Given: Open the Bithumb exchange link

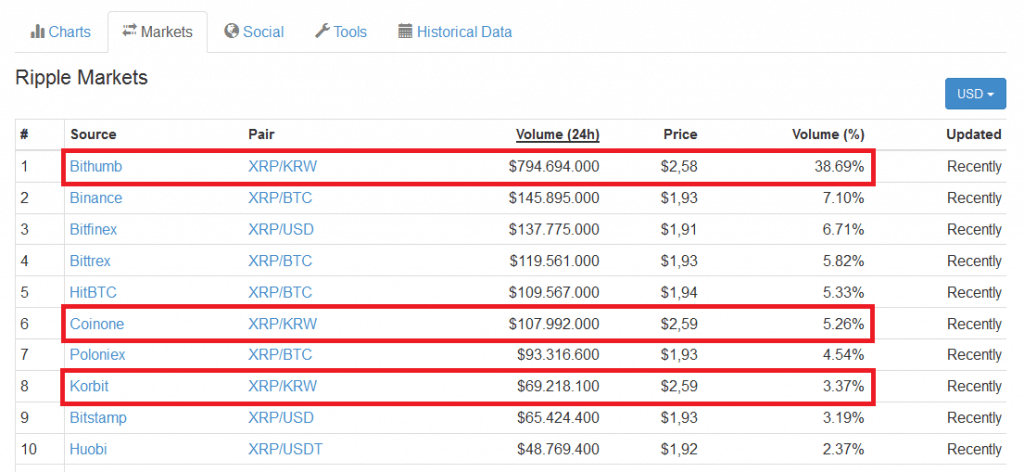Looking at the screenshot, I should (x=96, y=166).
